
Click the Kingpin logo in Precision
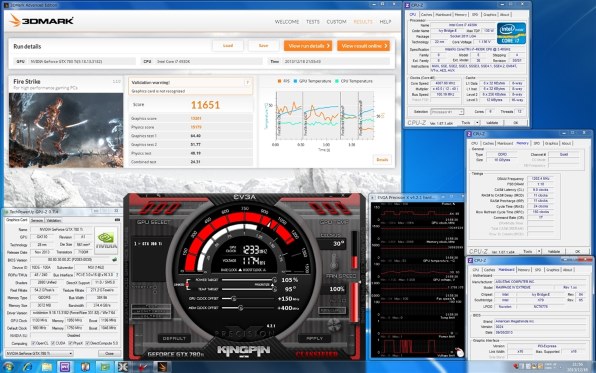244,350
